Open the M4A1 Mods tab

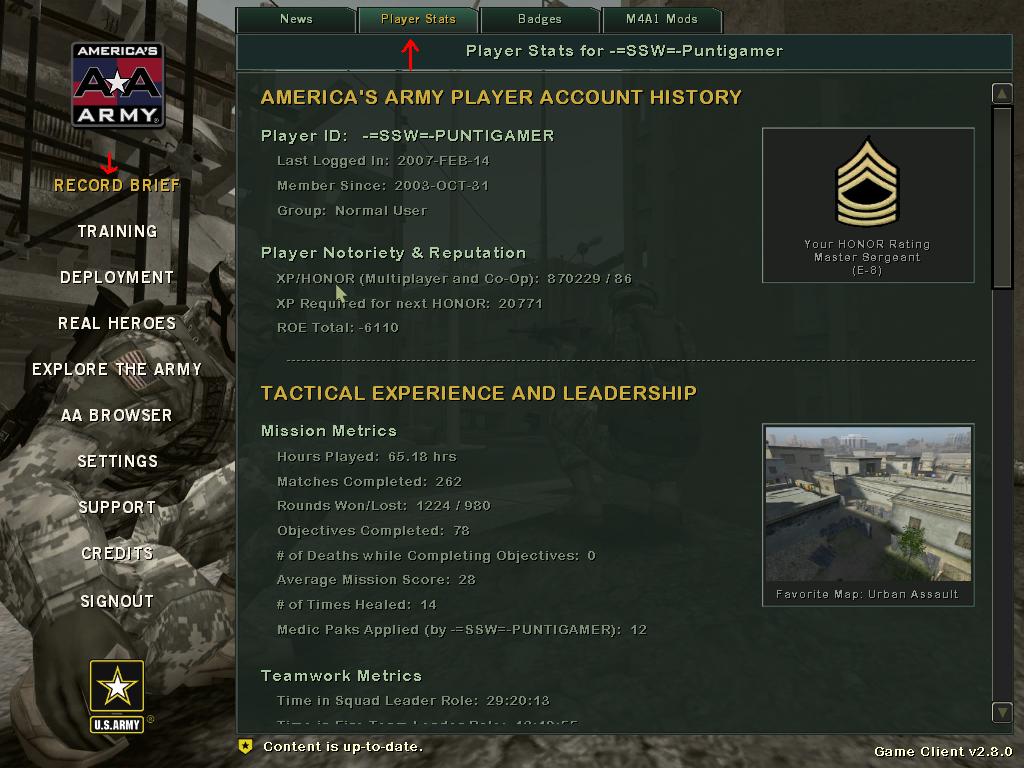click(662, 20)
